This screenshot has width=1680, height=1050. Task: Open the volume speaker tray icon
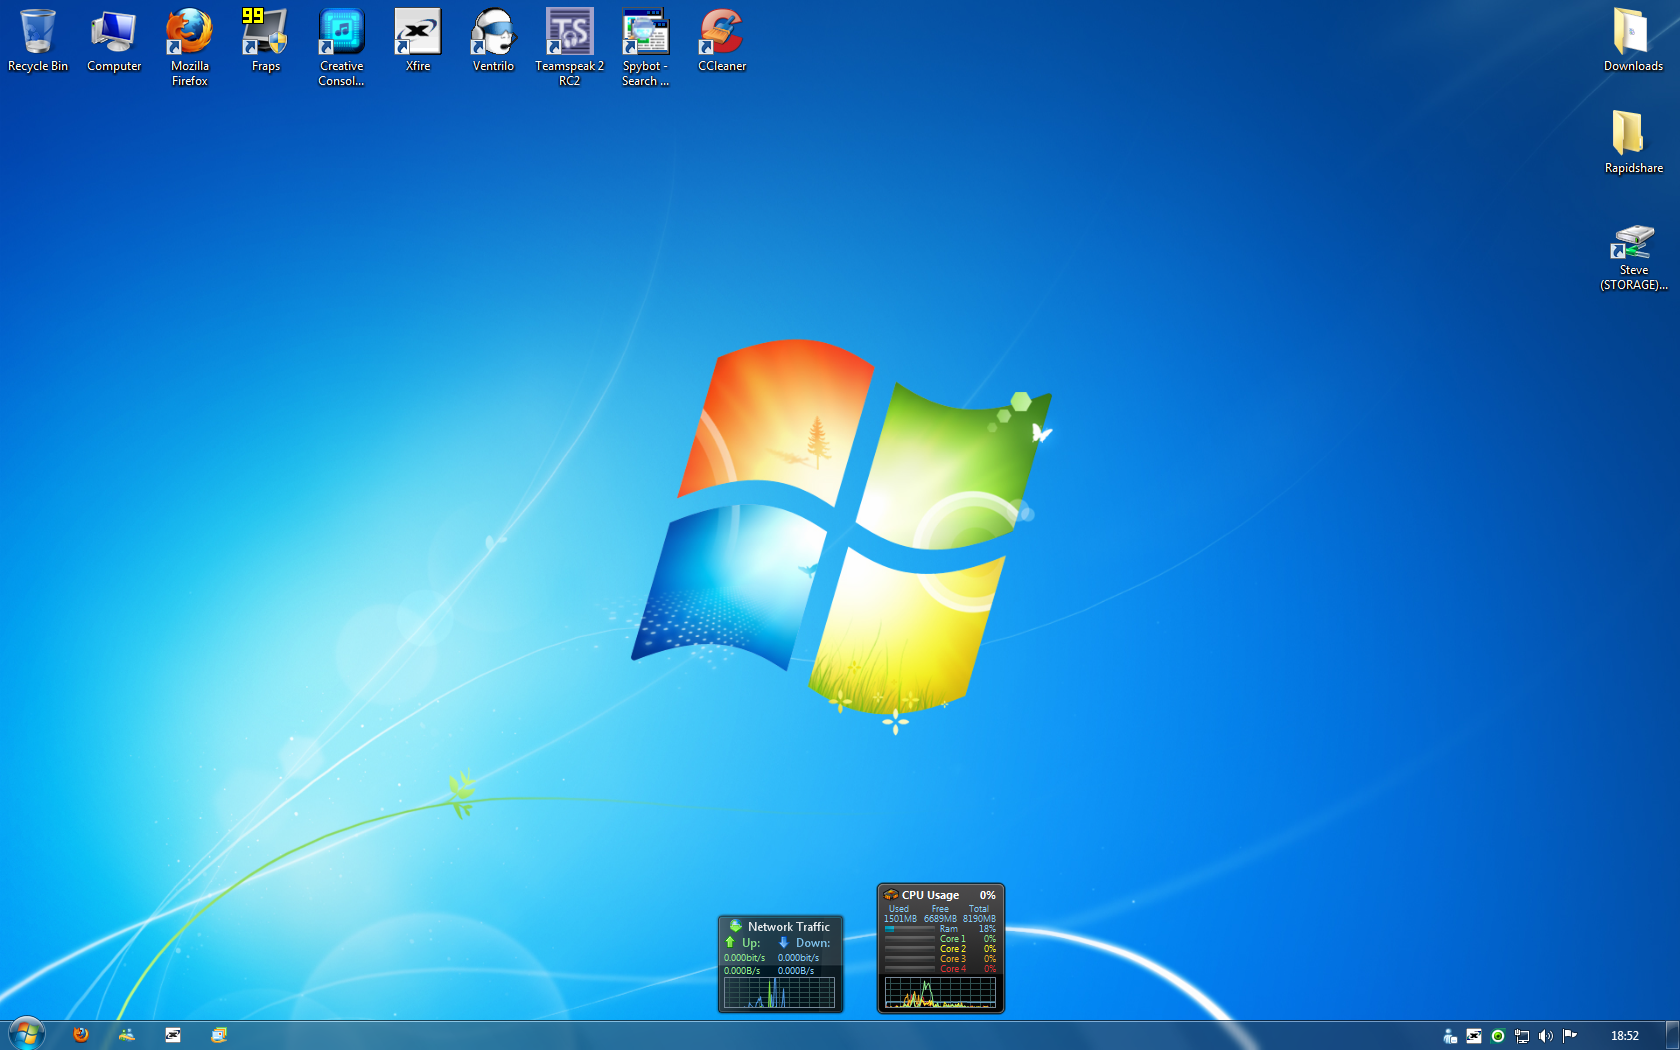(1545, 1036)
